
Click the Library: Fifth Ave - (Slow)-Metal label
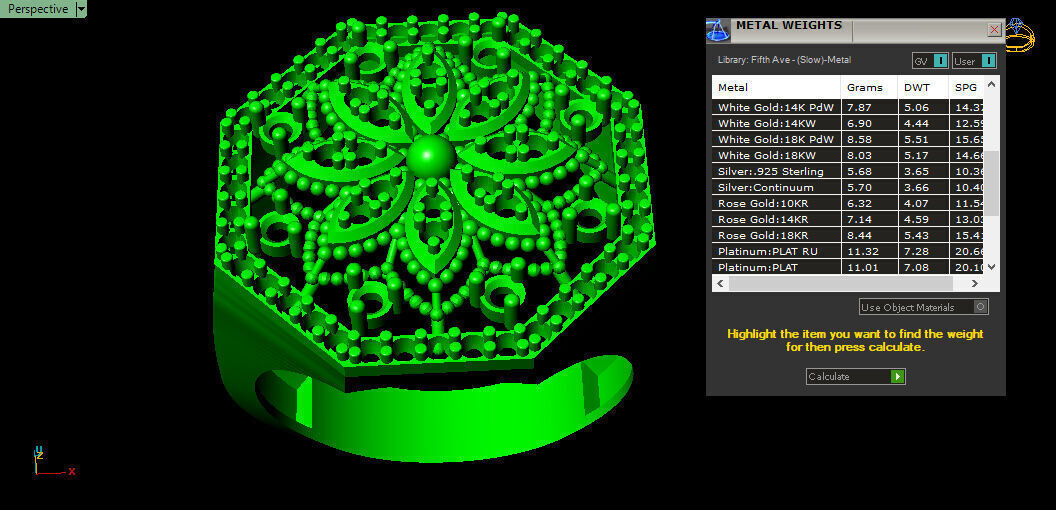(785, 60)
